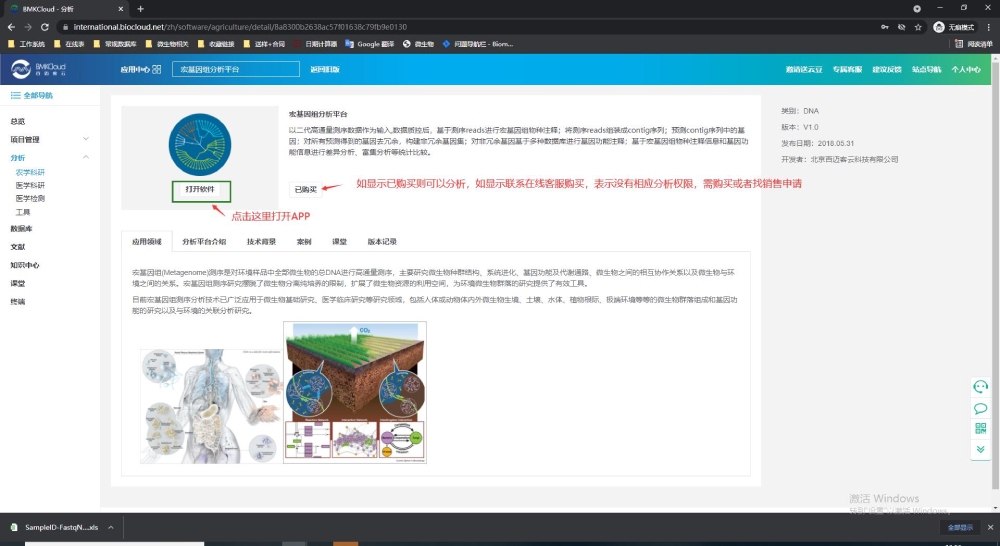Click the 全部显示 button in download bar
This screenshot has height=546, width=1000.
pos(958,527)
